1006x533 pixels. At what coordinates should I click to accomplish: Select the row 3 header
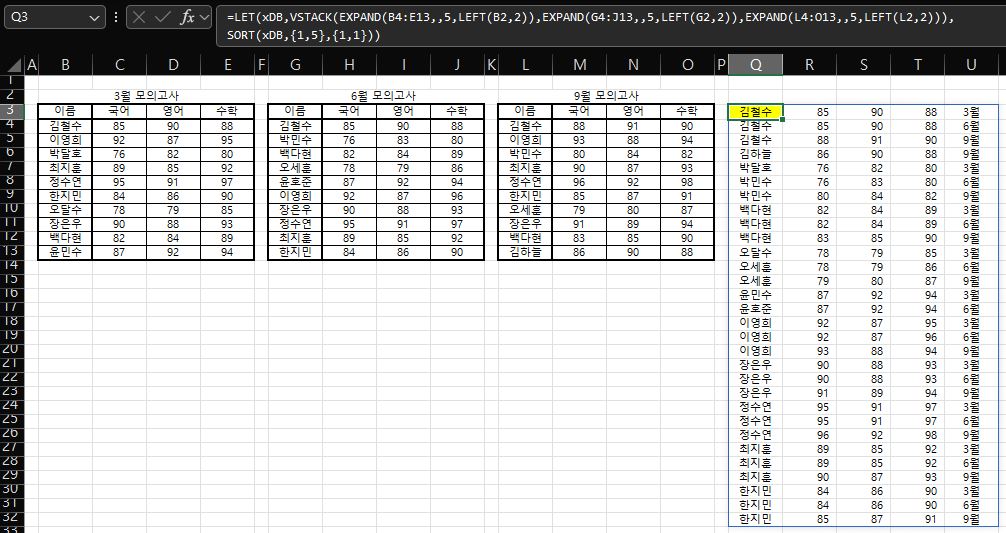pos(11,111)
